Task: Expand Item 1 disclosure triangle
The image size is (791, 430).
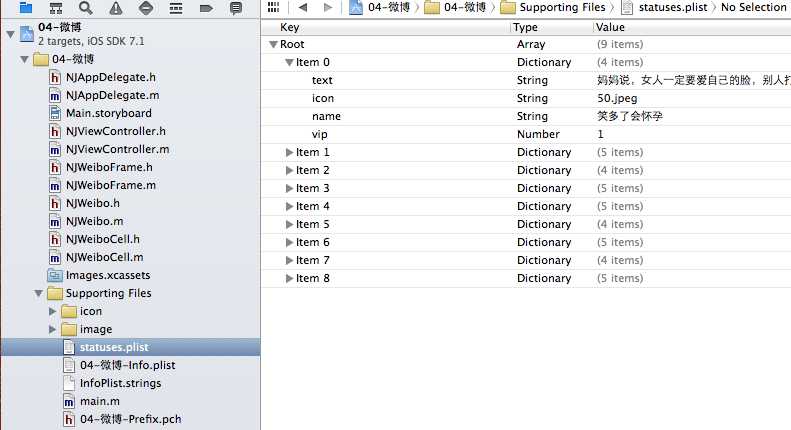Action: pyautogui.click(x=289, y=152)
